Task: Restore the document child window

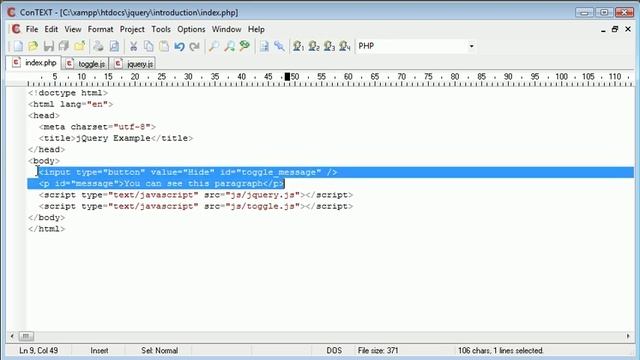Action: [615, 29]
